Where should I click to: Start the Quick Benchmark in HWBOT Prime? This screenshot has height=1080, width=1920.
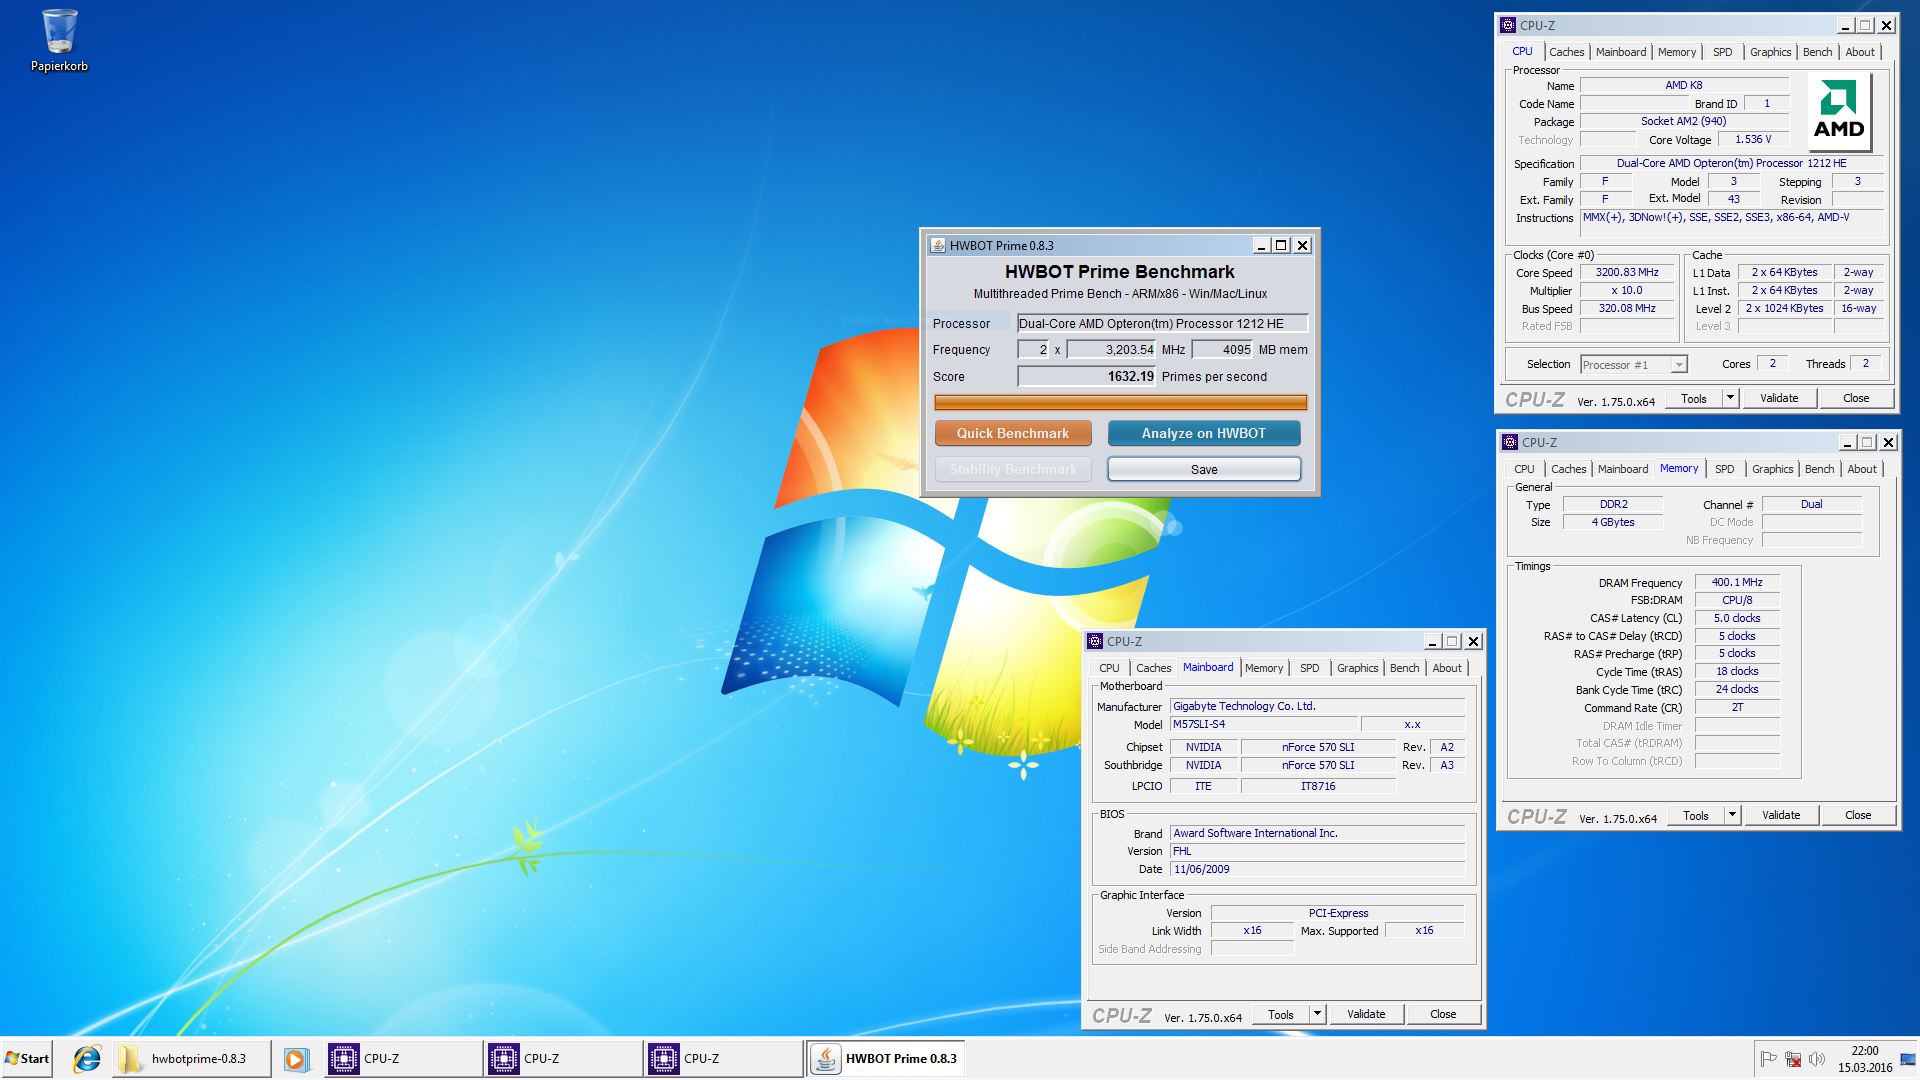point(1012,433)
